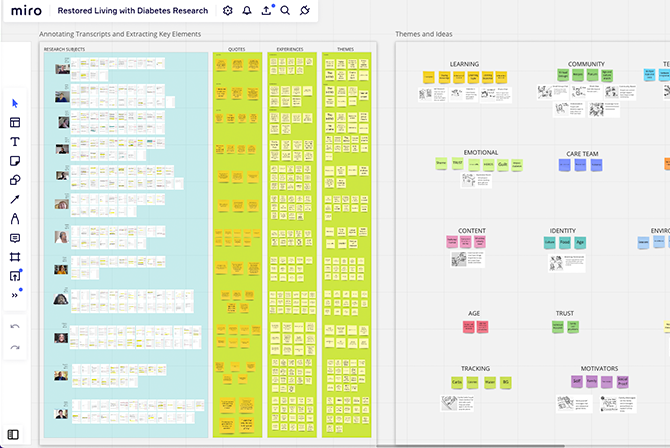Click the Miro logo

(26, 11)
